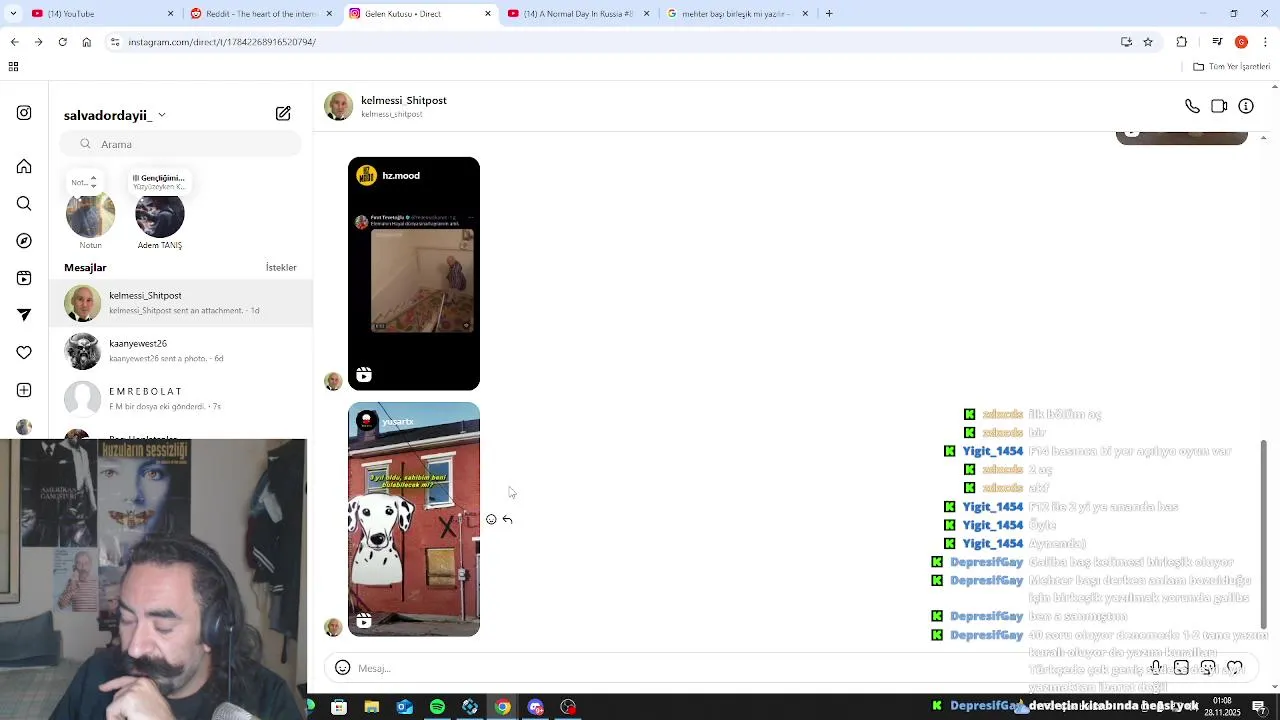This screenshot has height=720, width=1280.
Task: Go to the Instagram Home feed icon
Action: 24,166
